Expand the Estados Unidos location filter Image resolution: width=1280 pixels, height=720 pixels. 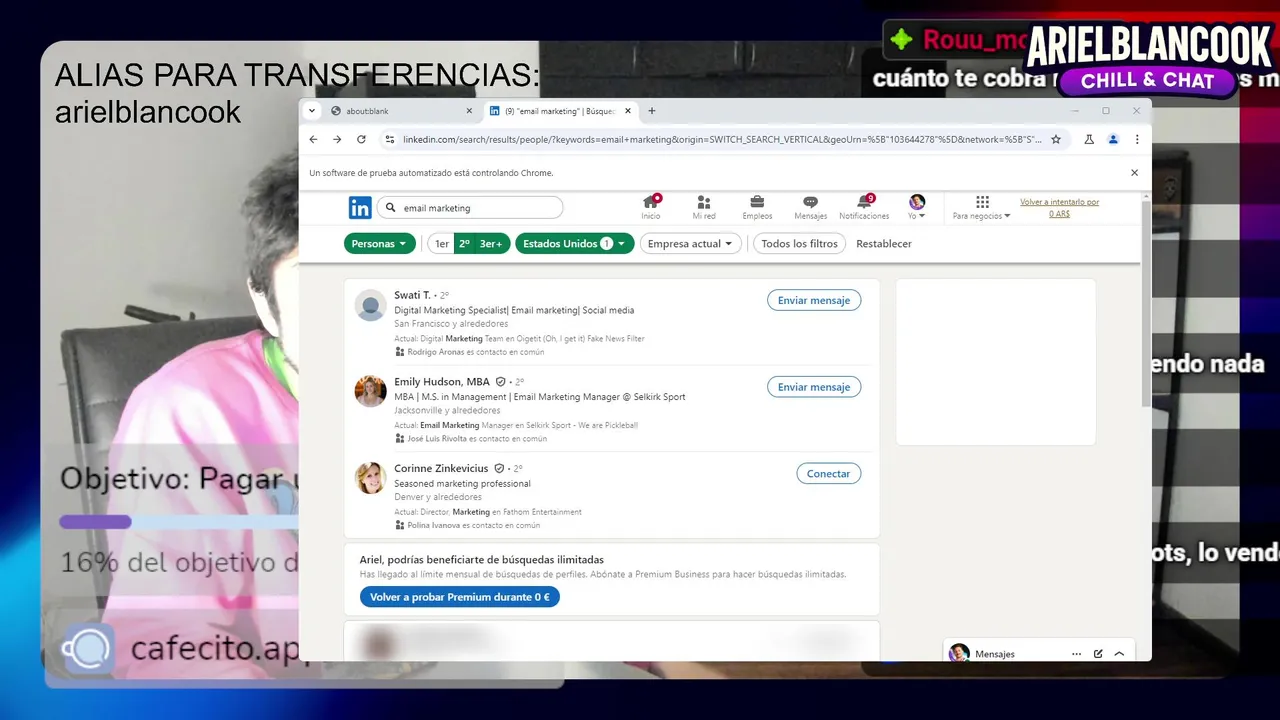coord(574,244)
